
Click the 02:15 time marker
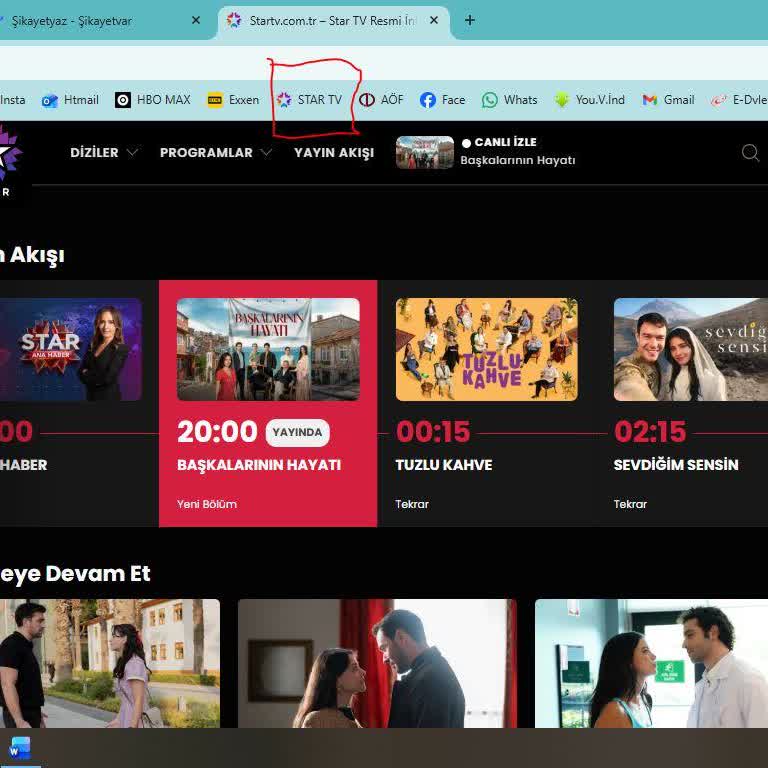[650, 432]
